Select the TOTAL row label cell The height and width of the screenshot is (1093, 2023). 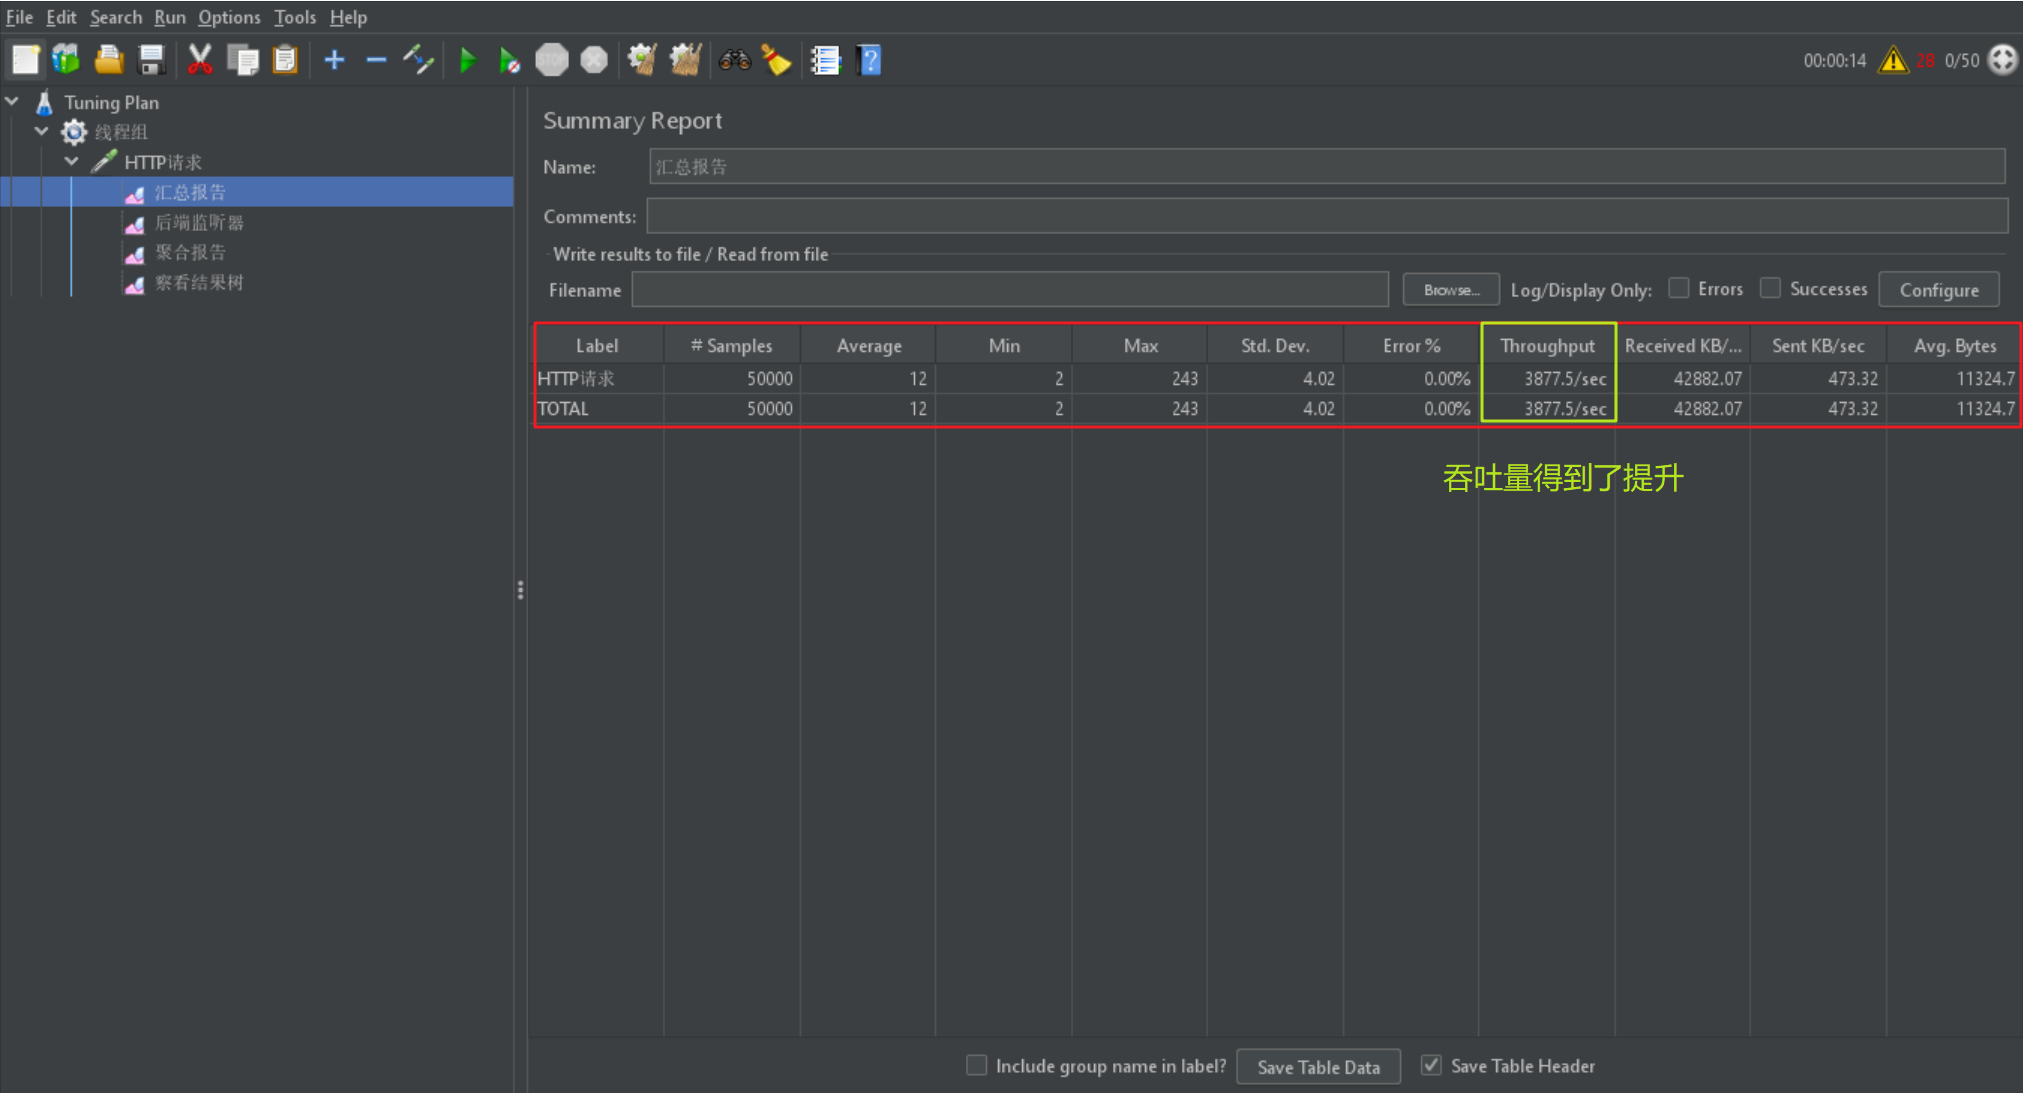coord(599,408)
